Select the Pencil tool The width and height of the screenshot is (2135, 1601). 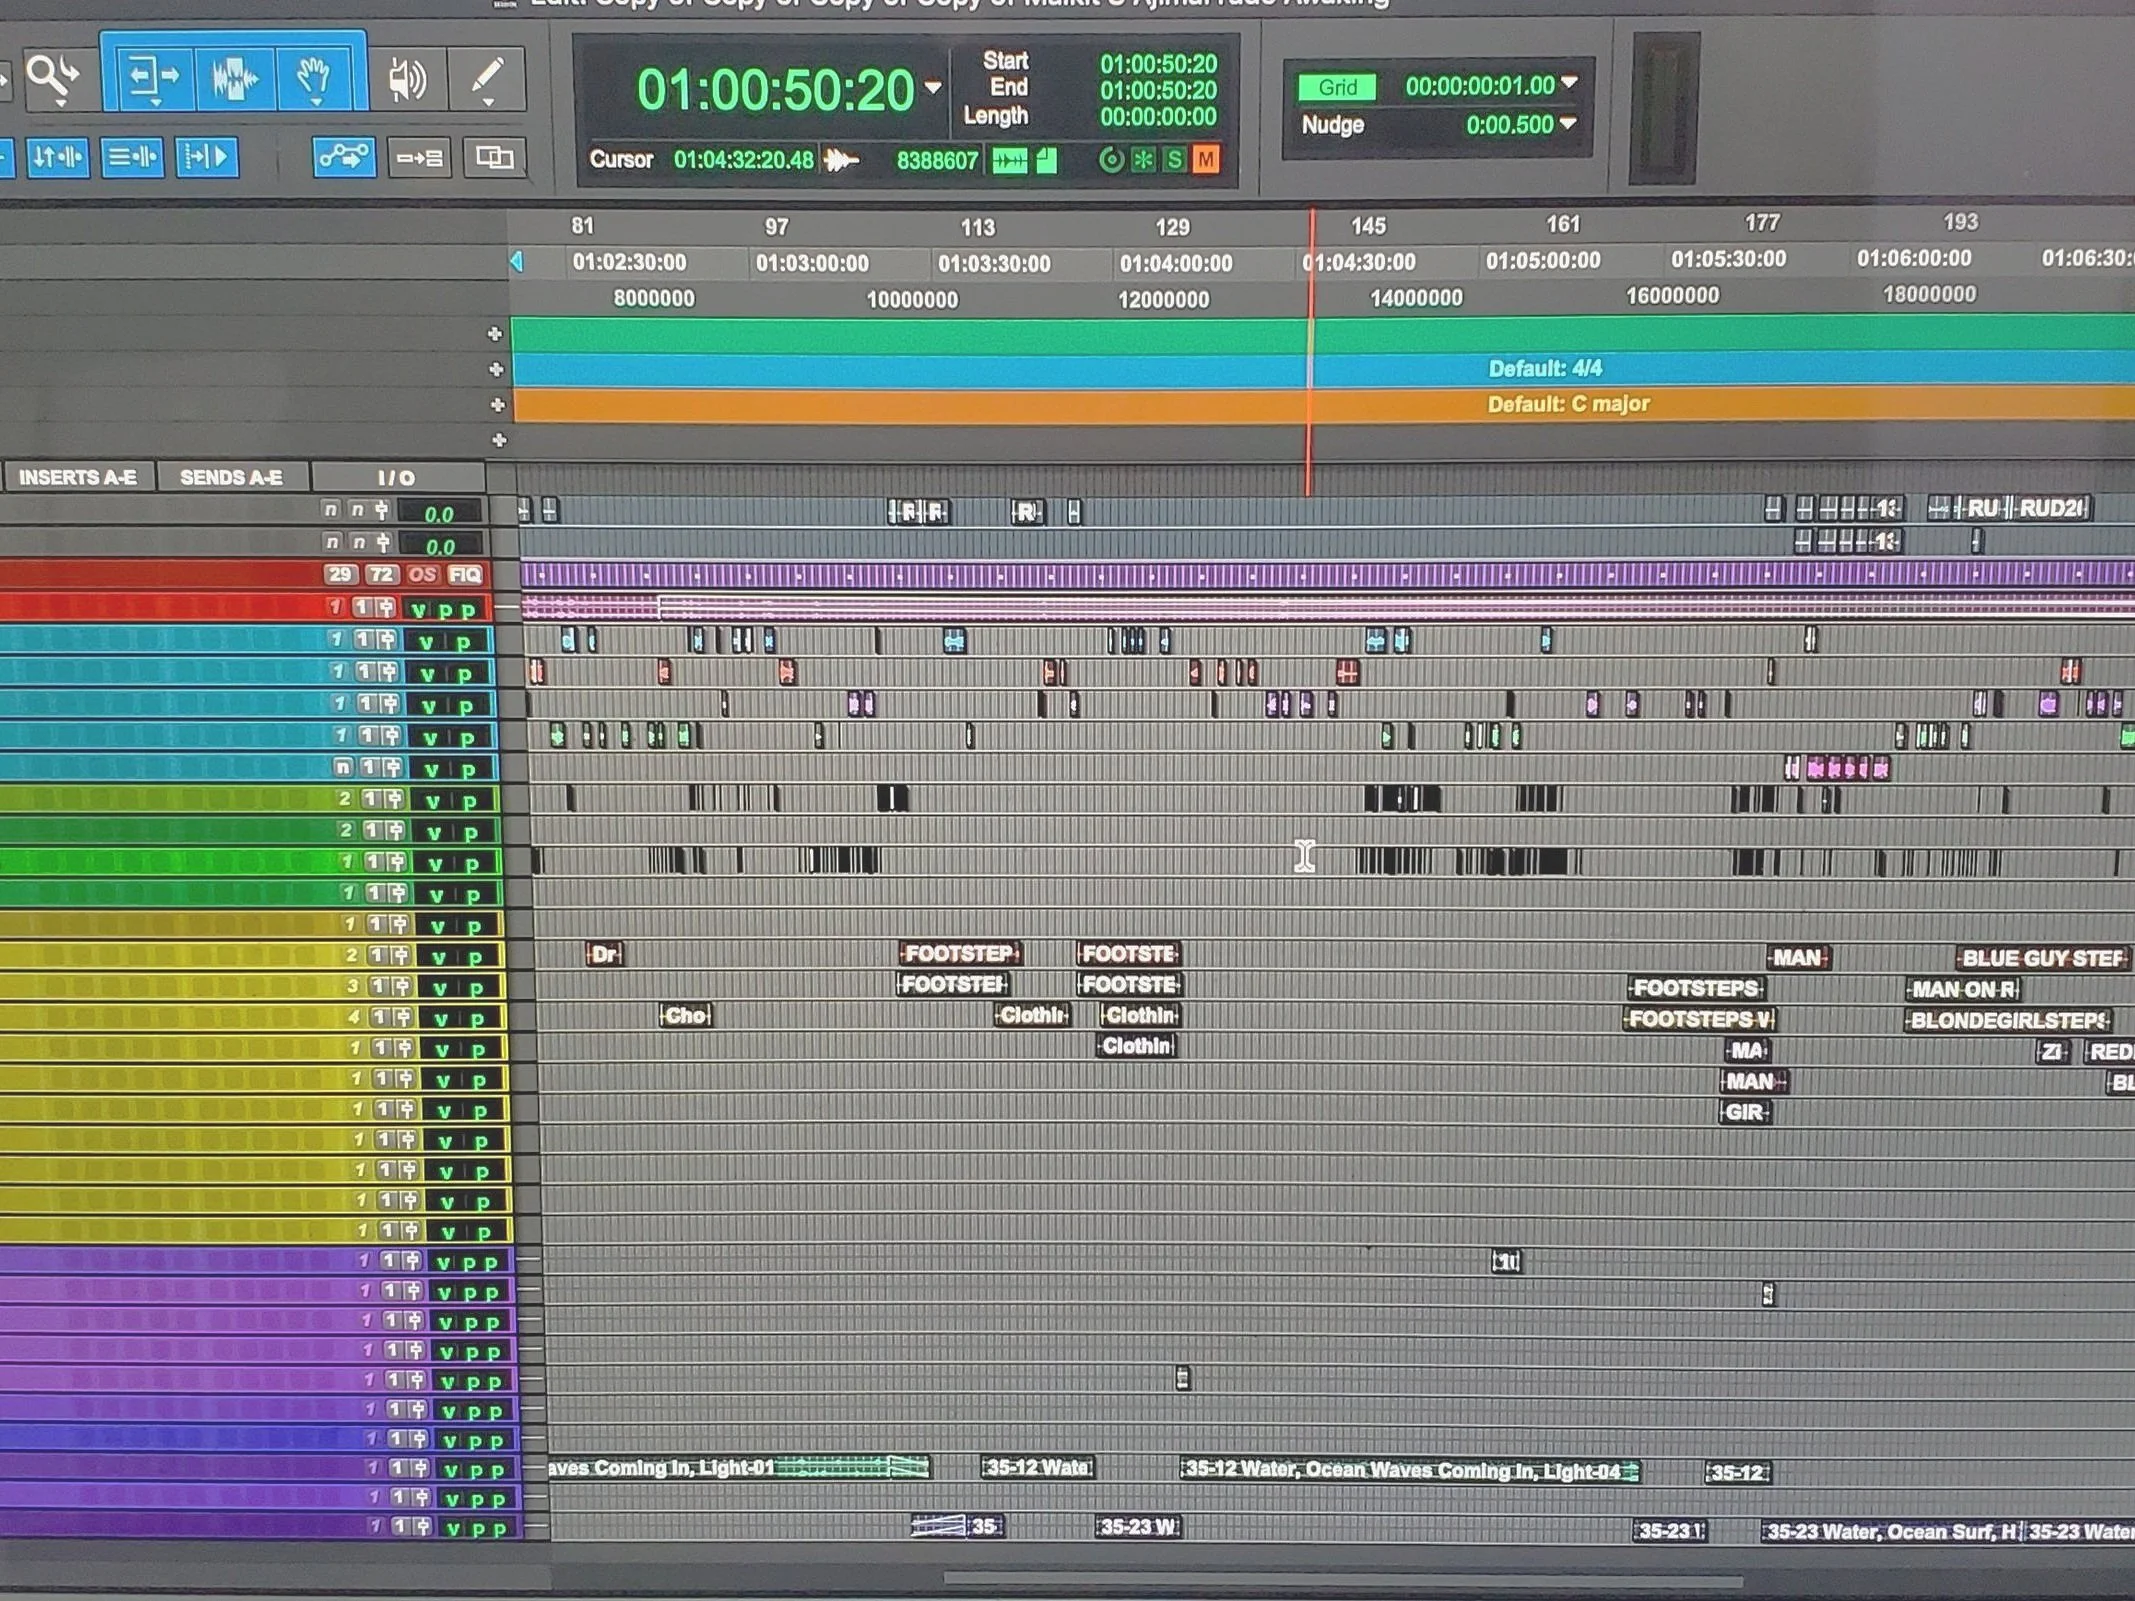pos(487,78)
